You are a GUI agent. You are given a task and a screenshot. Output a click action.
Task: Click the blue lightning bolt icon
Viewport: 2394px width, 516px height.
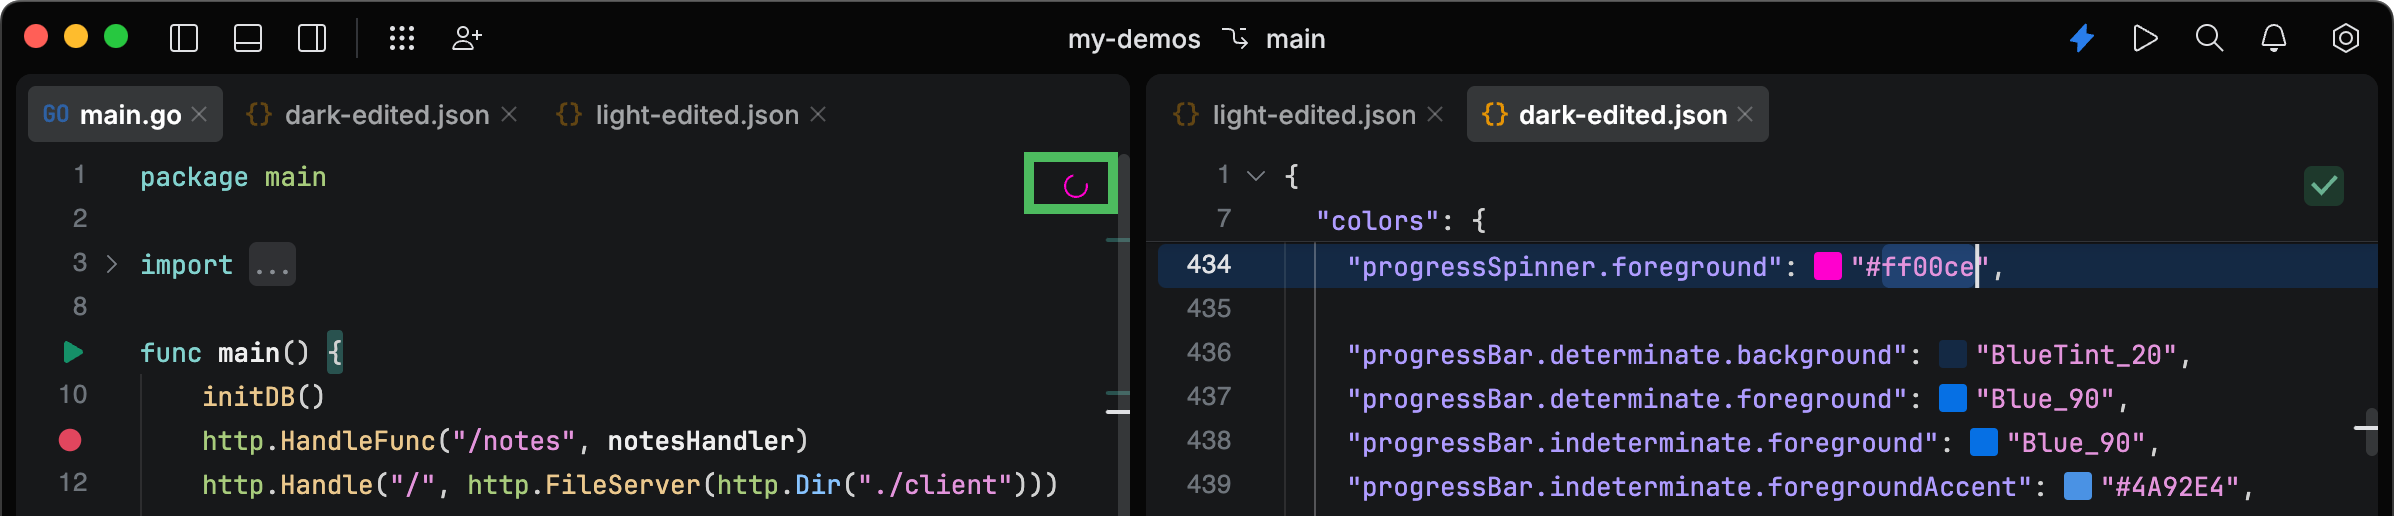2082,38
